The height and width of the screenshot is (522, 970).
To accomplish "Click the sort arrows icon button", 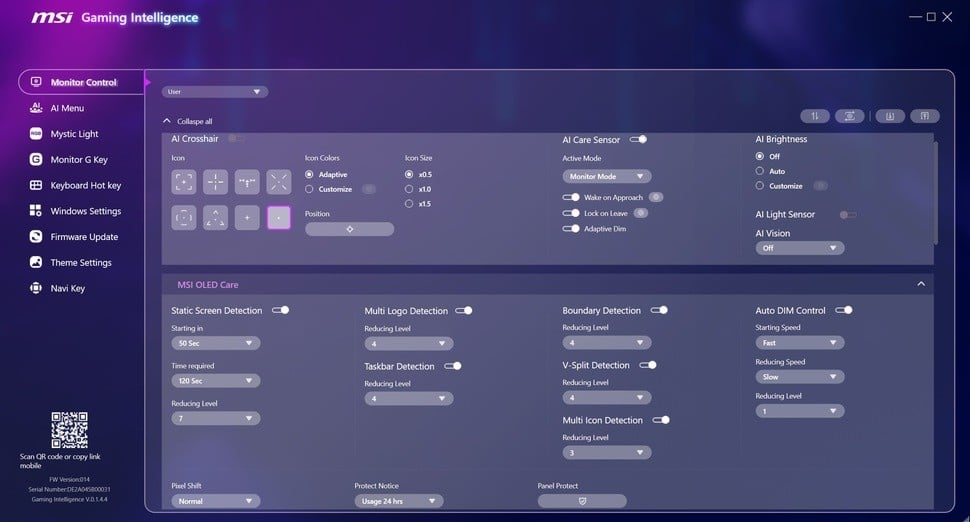I will [x=815, y=116].
